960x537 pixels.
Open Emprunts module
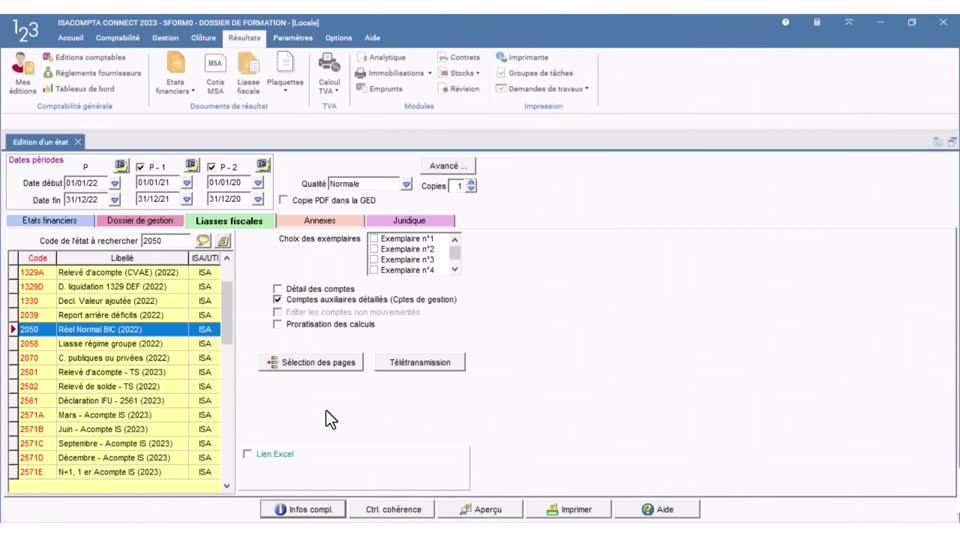[x=379, y=89]
